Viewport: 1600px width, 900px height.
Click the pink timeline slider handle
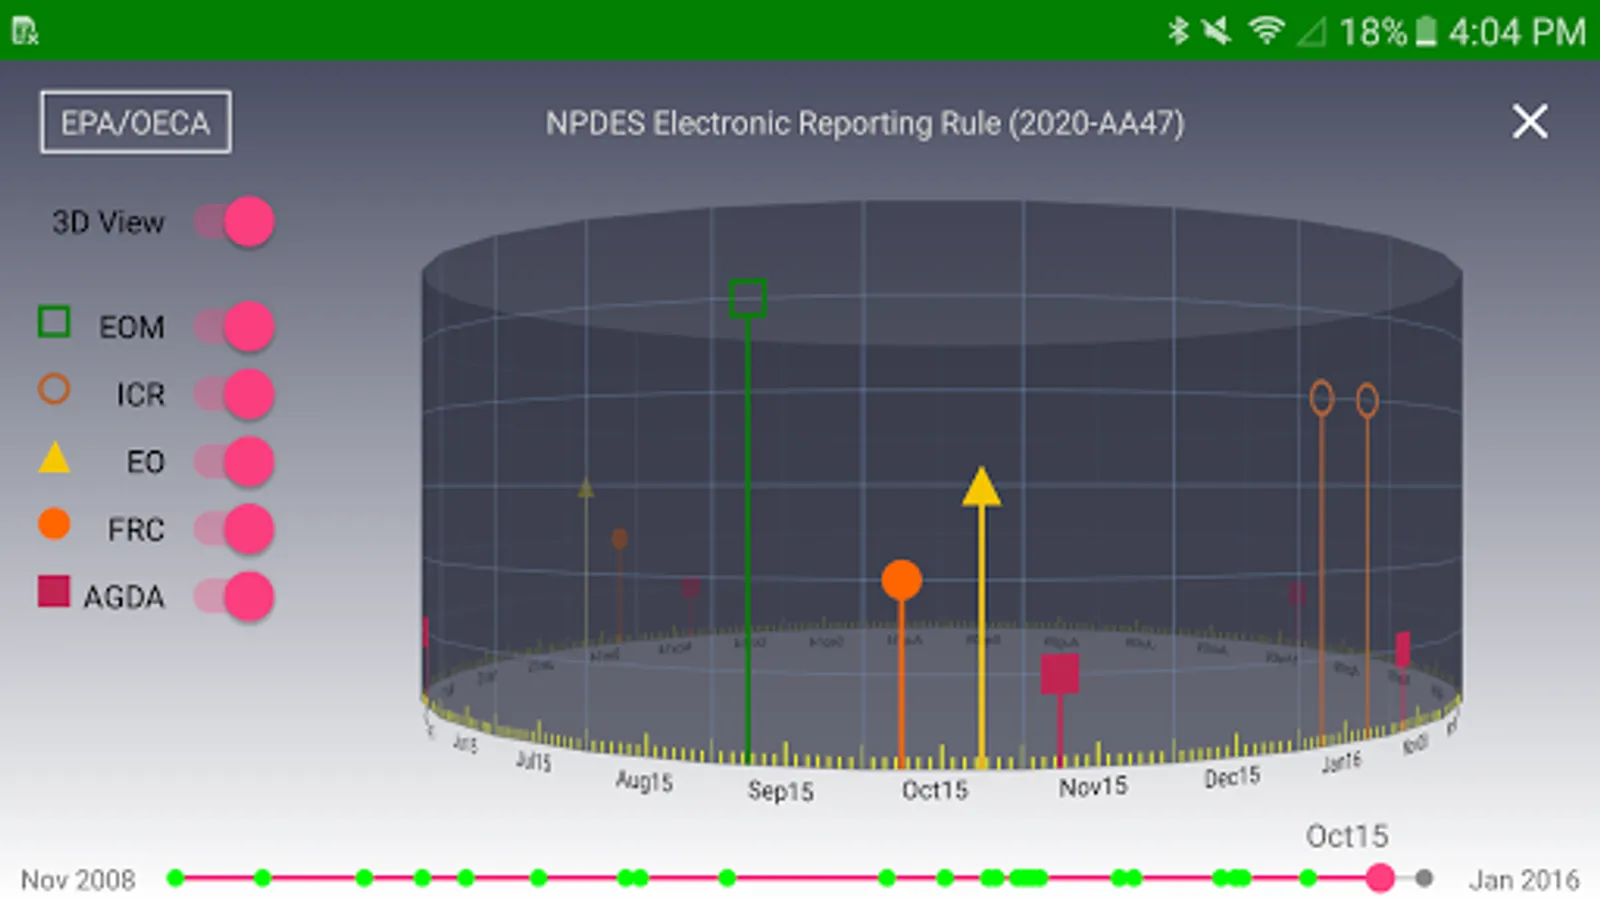[1380, 878]
